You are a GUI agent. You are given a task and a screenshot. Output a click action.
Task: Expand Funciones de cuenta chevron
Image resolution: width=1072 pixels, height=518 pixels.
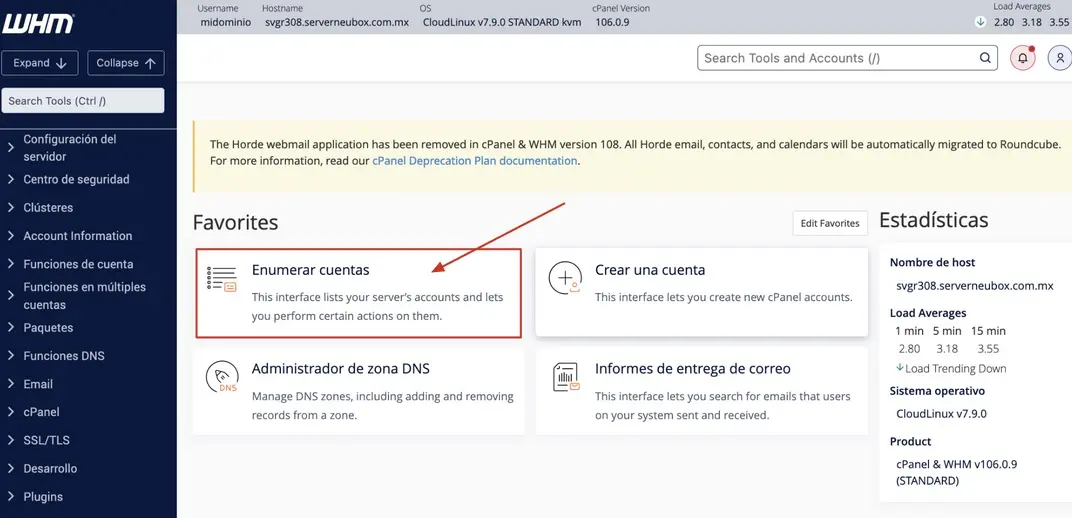tap(10, 264)
